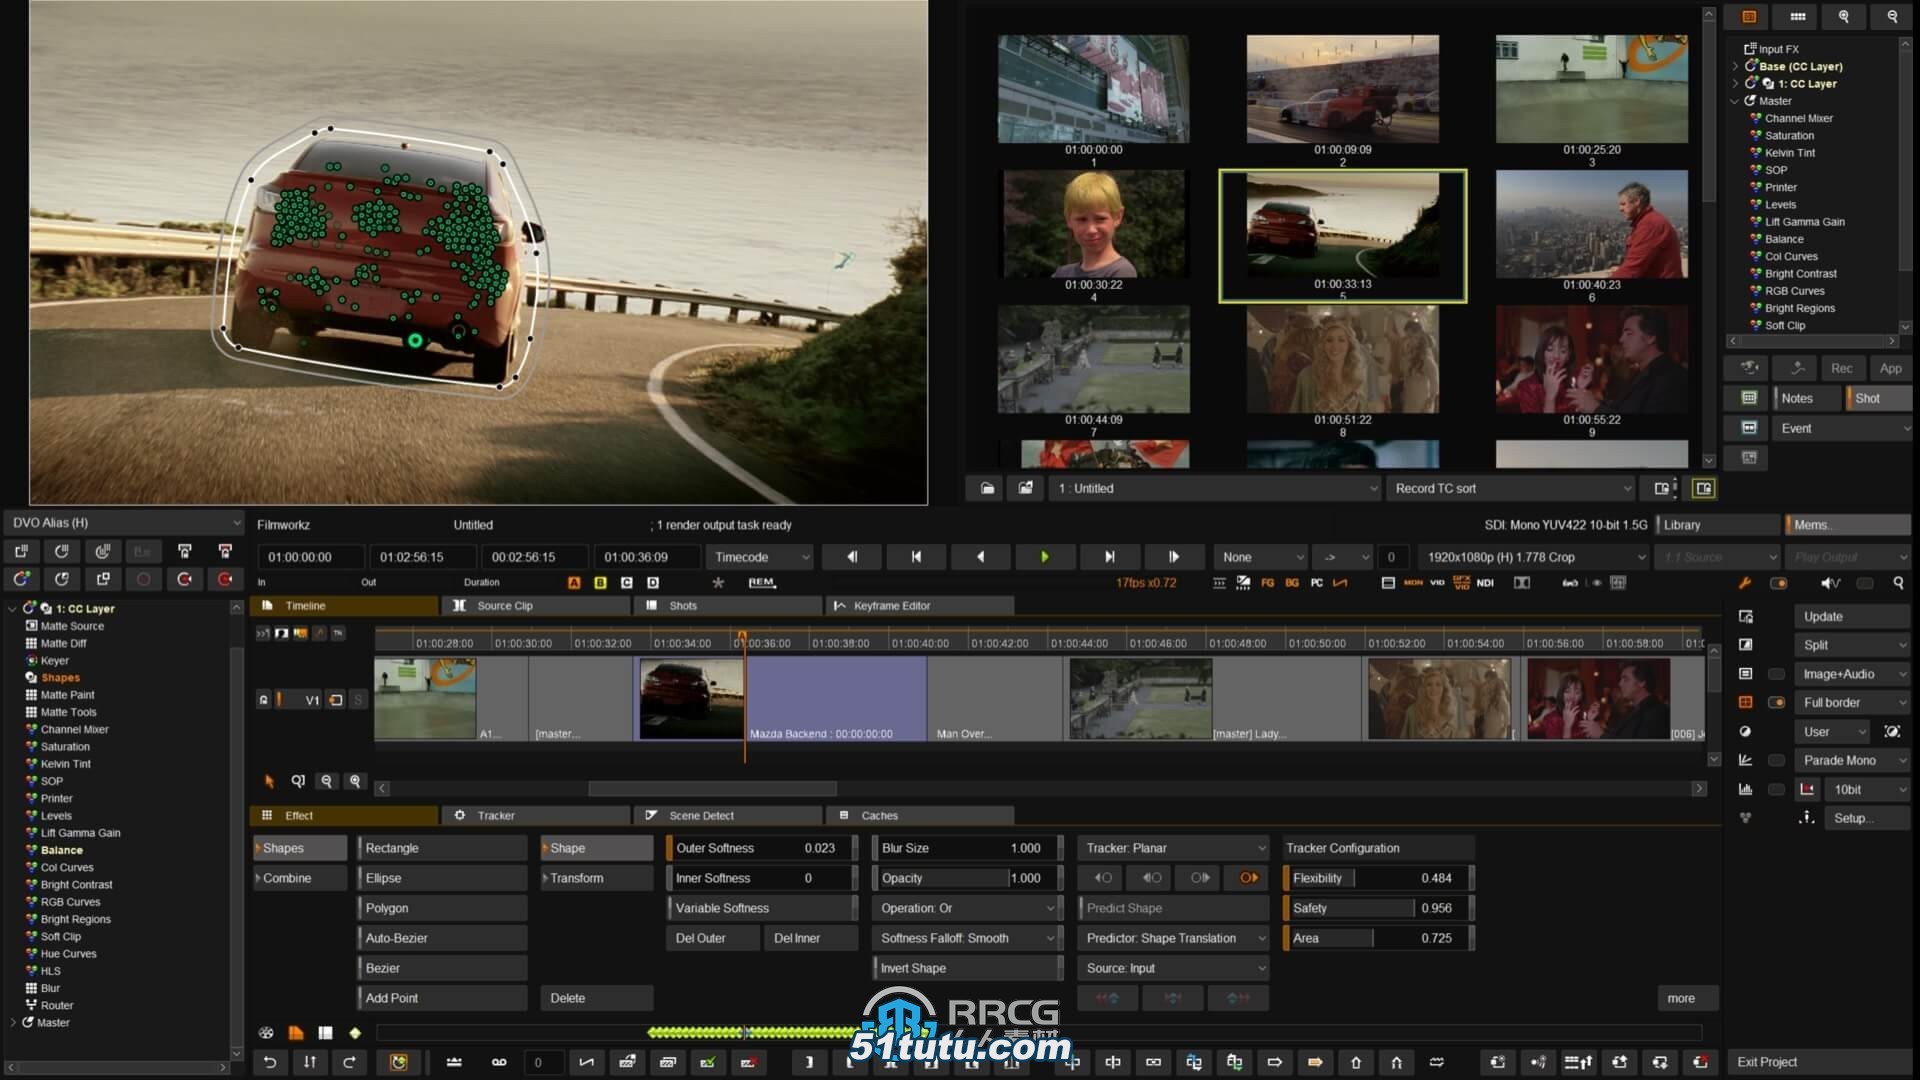Toggle the switch next to wrench icon

tap(1778, 583)
